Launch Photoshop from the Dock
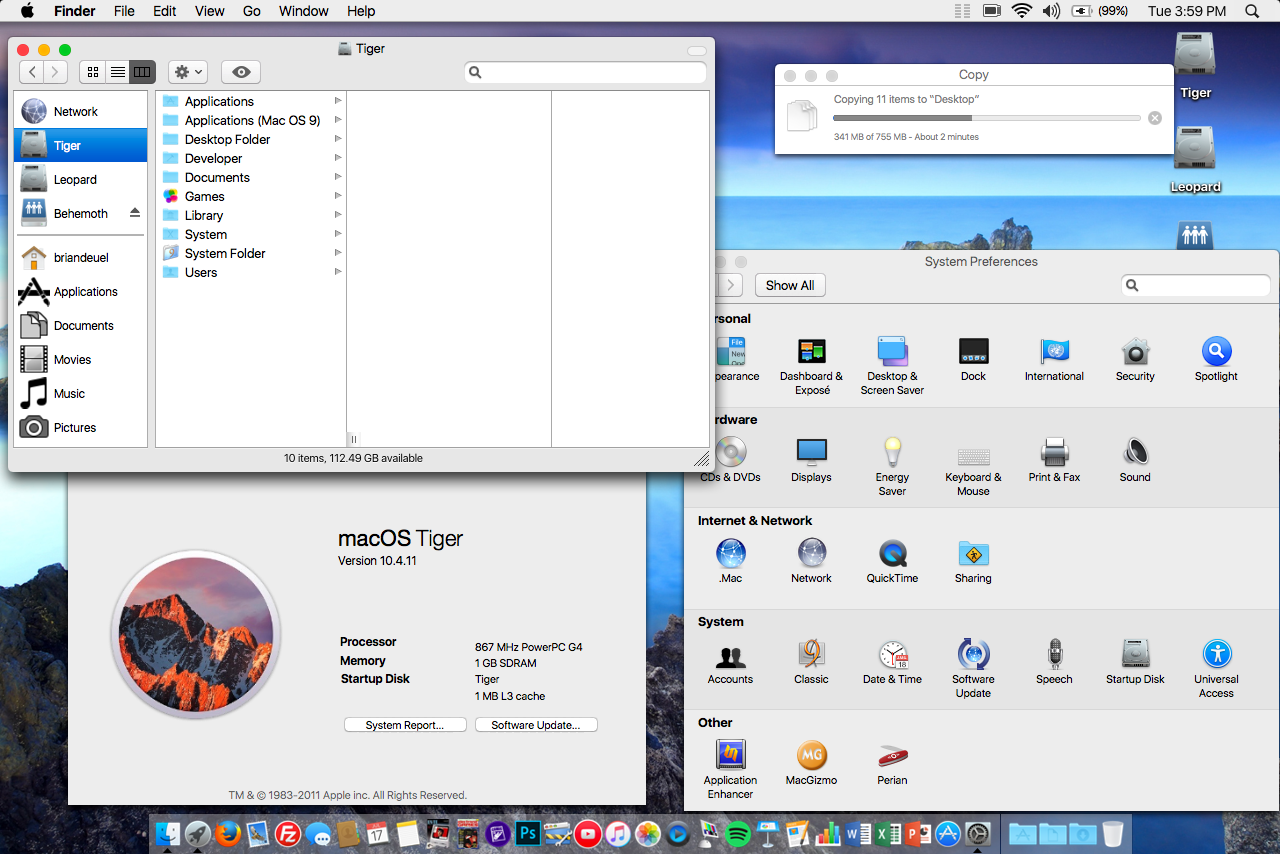The image size is (1280, 854). (528, 833)
